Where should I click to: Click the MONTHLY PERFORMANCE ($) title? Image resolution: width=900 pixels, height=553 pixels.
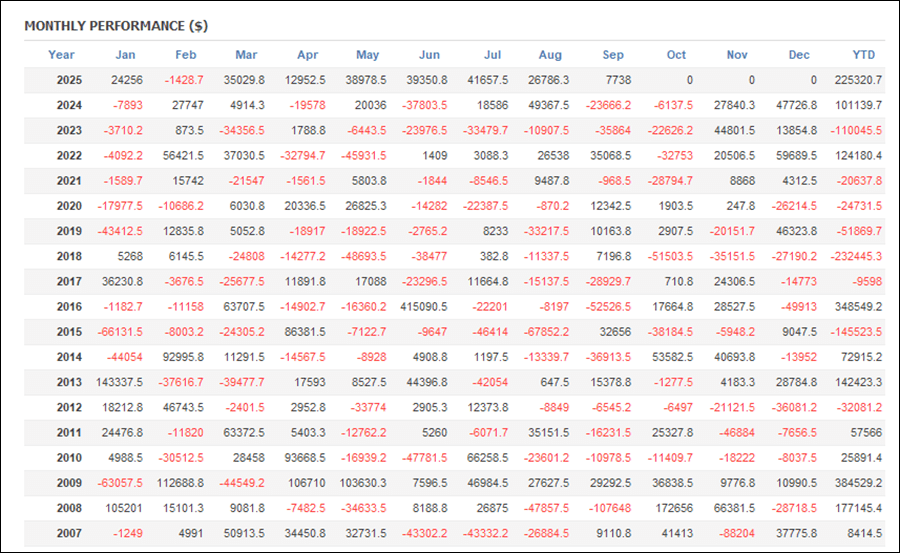115,25
